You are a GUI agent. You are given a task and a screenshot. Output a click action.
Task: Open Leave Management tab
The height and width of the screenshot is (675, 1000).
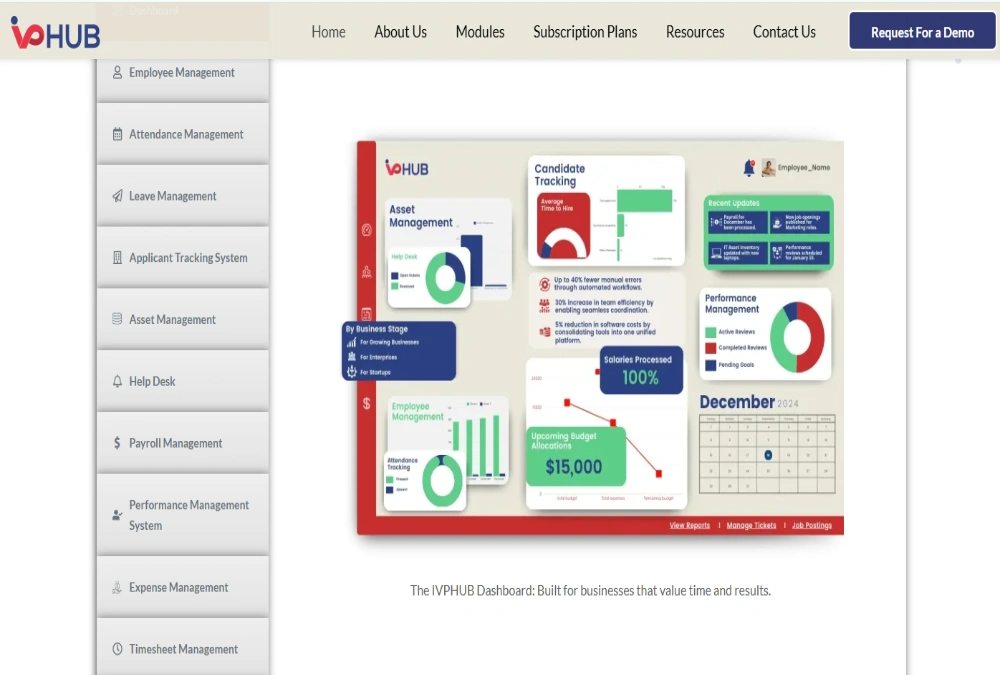coord(183,196)
